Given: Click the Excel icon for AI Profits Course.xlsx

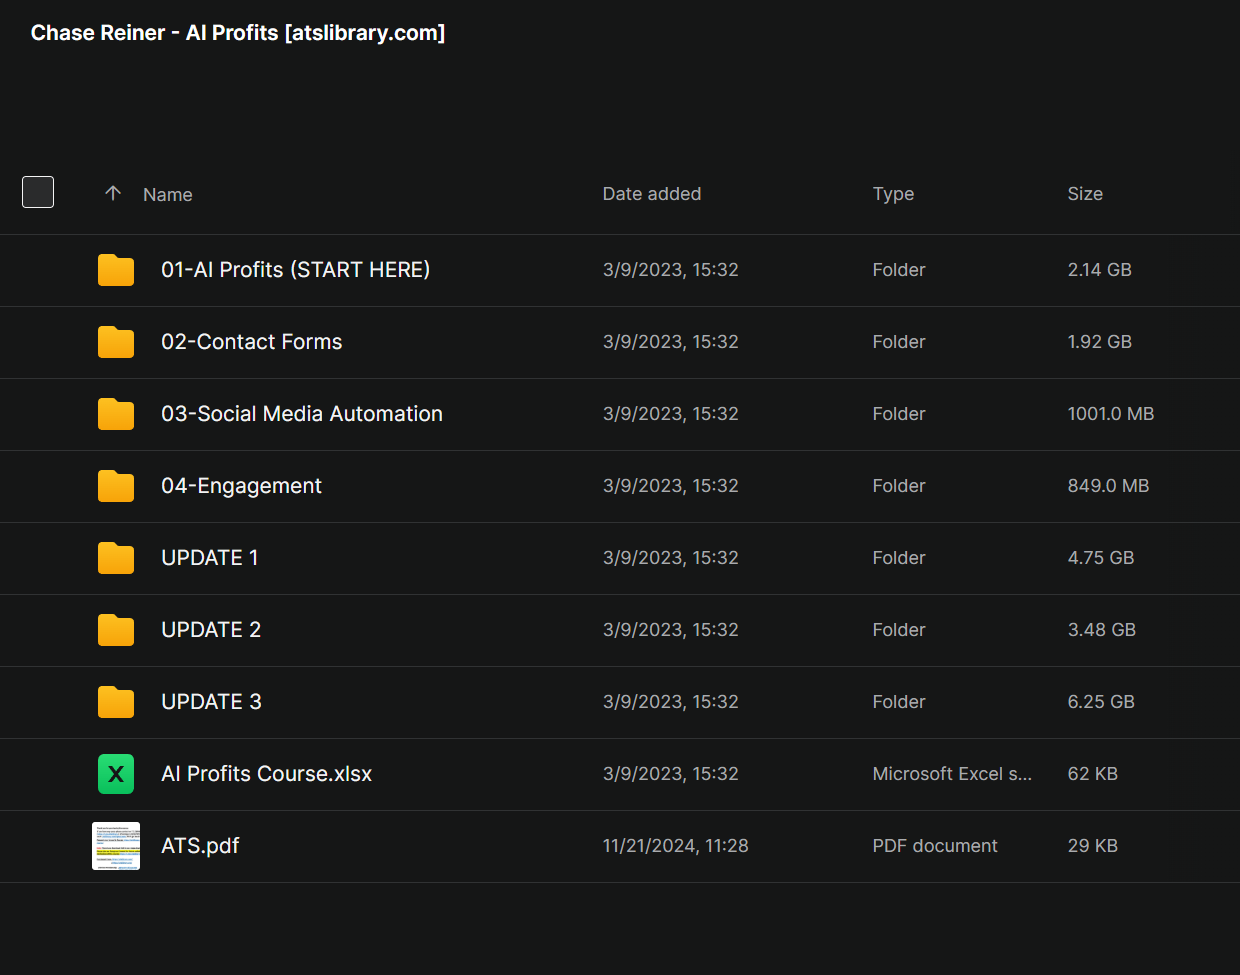Looking at the screenshot, I should point(116,774).
